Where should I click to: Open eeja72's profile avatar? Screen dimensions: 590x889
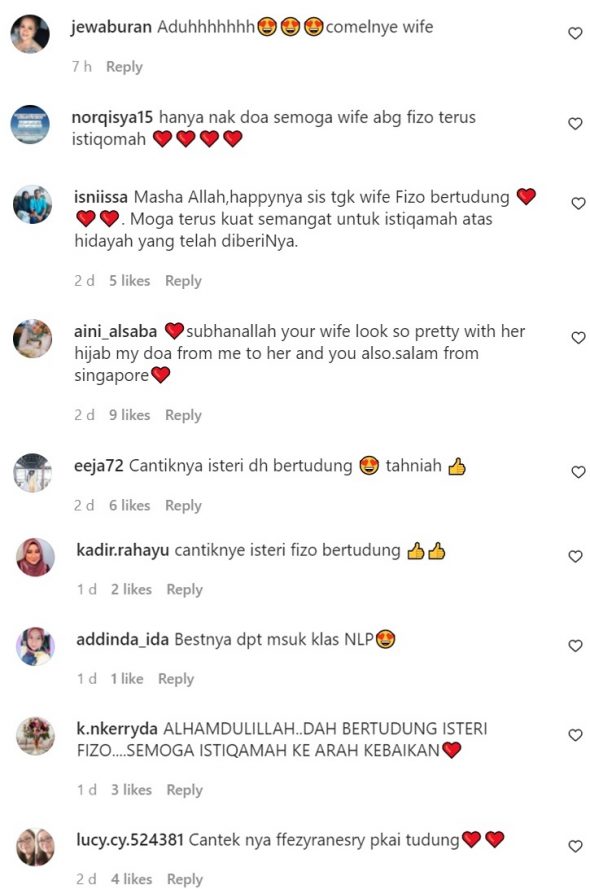(x=32, y=472)
